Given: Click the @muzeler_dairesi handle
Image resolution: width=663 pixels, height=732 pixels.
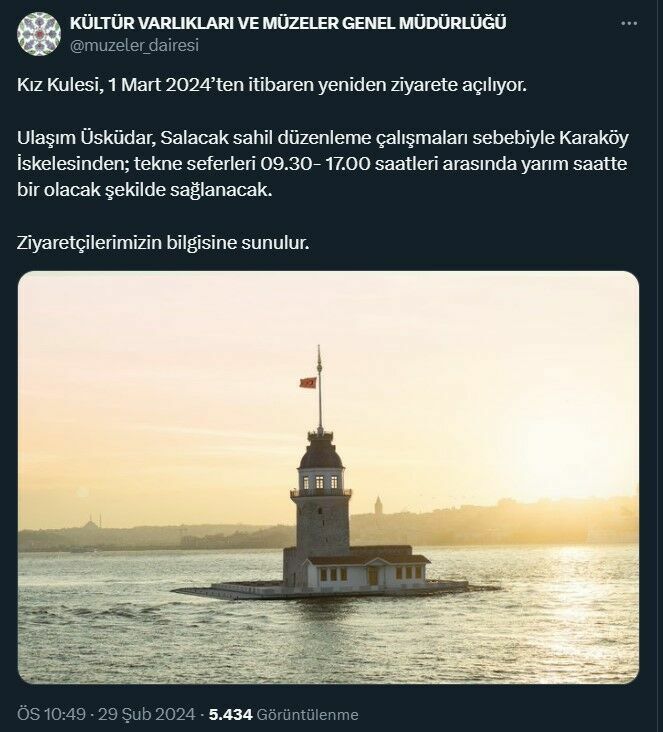Looking at the screenshot, I should pyautogui.click(x=134, y=45).
